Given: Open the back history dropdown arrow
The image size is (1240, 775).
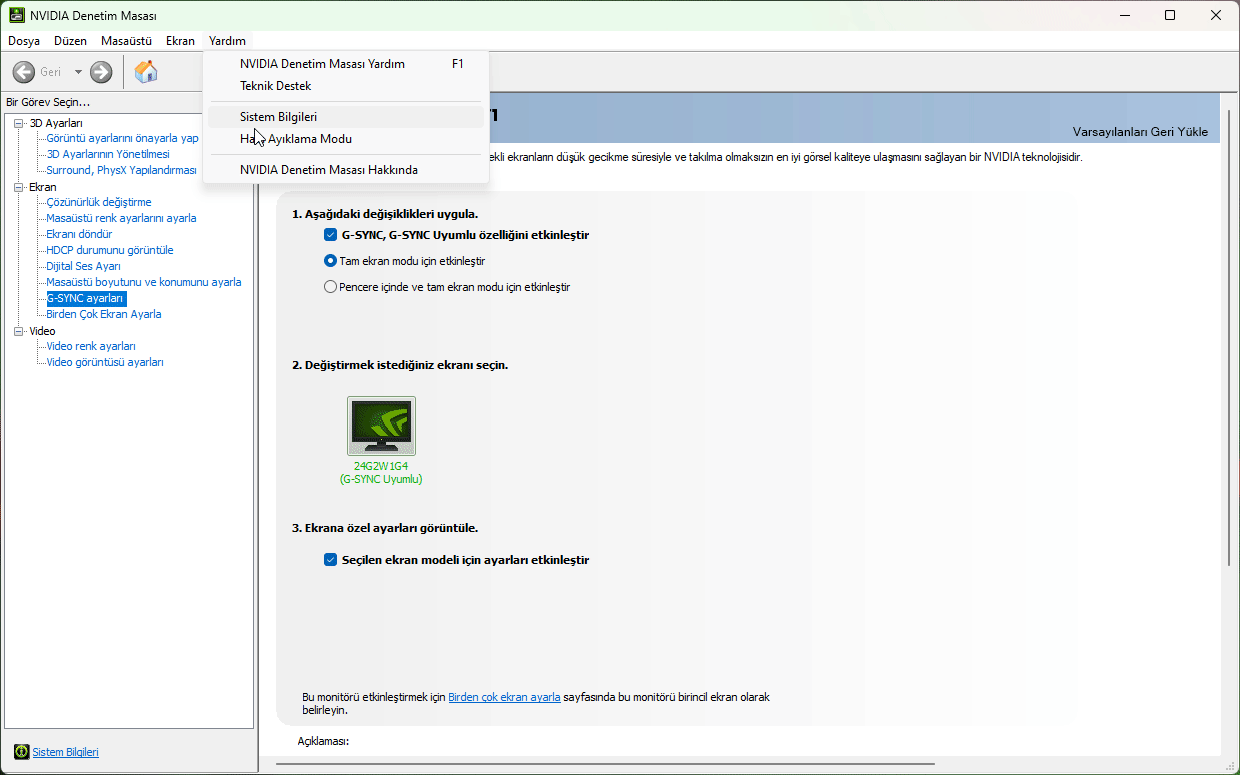Looking at the screenshot, I should point(78,72).
